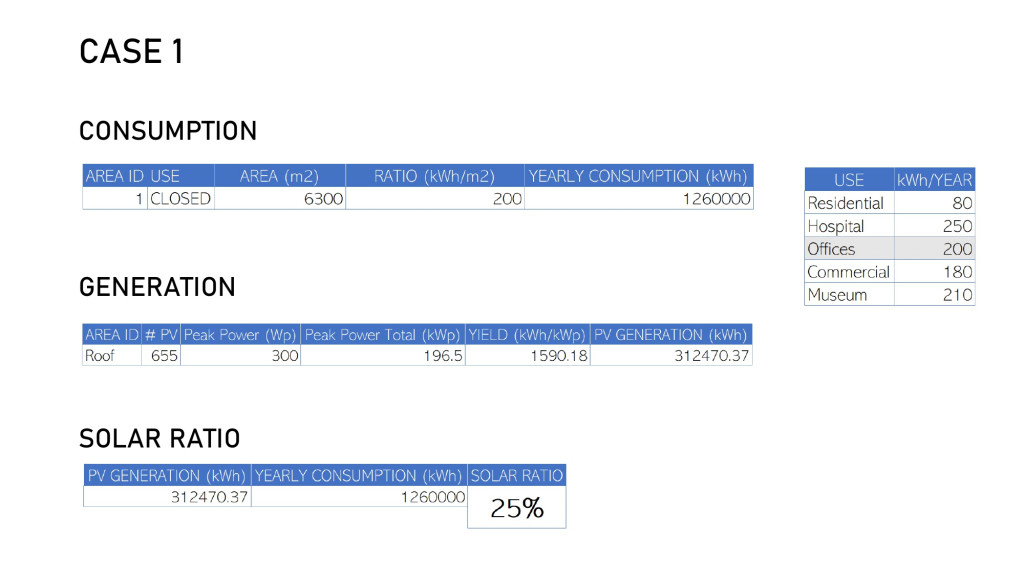Select the YIELD (kWh/kWp) column header
1024x576 pixels.
pyautogui.click(x=527, y=334)
